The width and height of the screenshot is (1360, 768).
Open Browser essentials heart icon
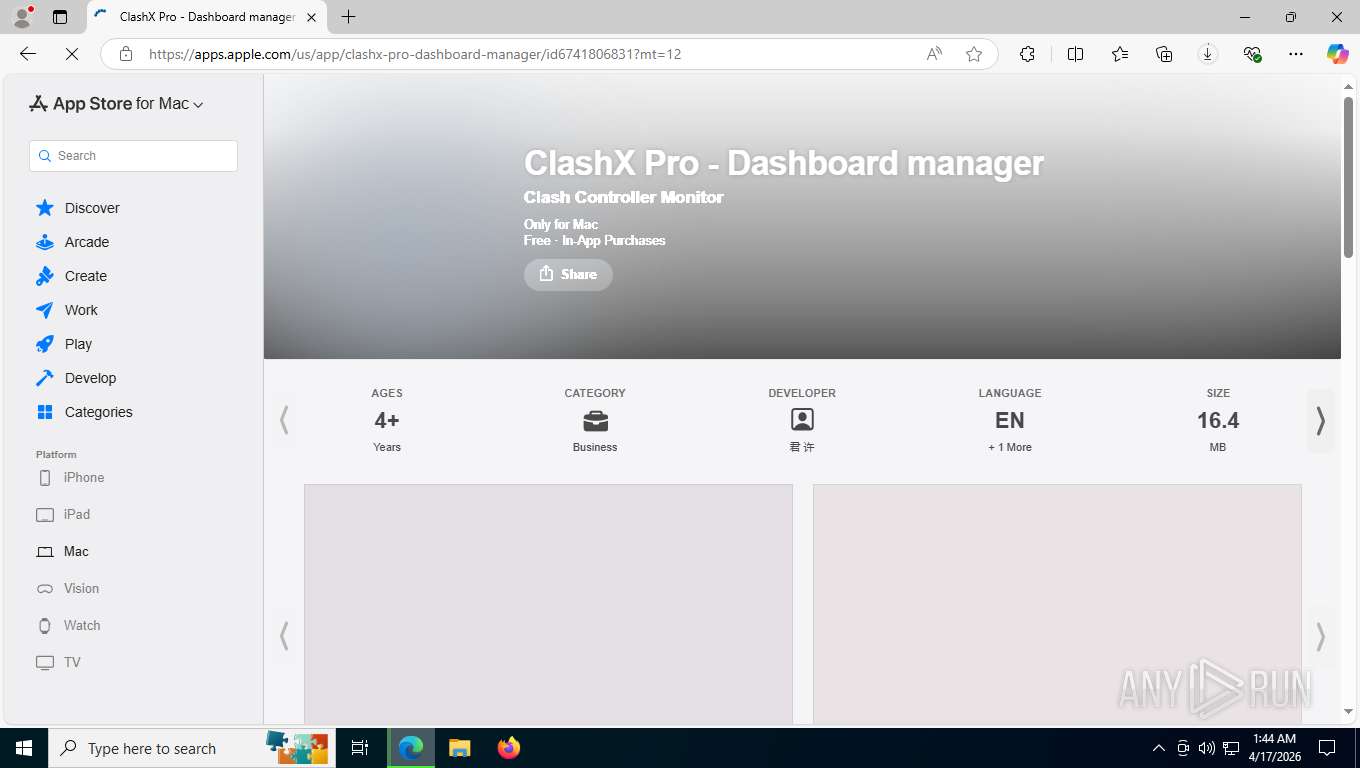1252,54
